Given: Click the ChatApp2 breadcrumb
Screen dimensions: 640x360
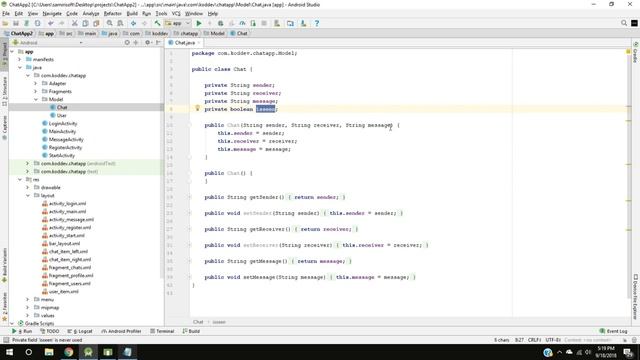Looking at the screenshot, I should [x=18, y=33].
